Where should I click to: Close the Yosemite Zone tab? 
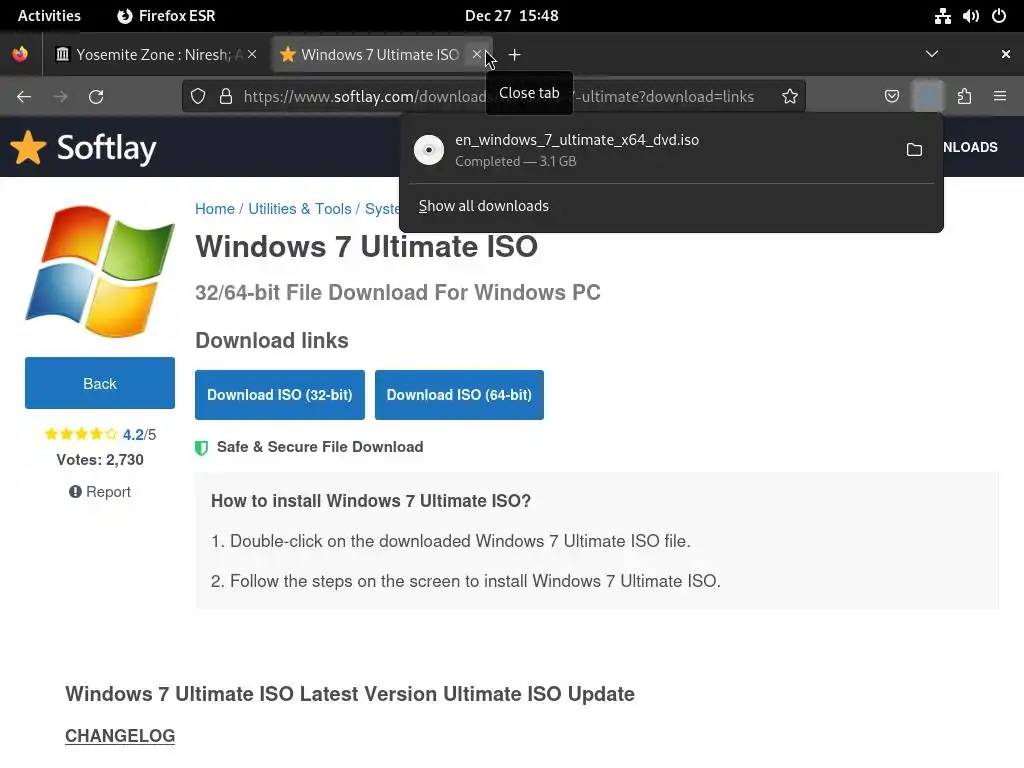(x=252, y=54)
